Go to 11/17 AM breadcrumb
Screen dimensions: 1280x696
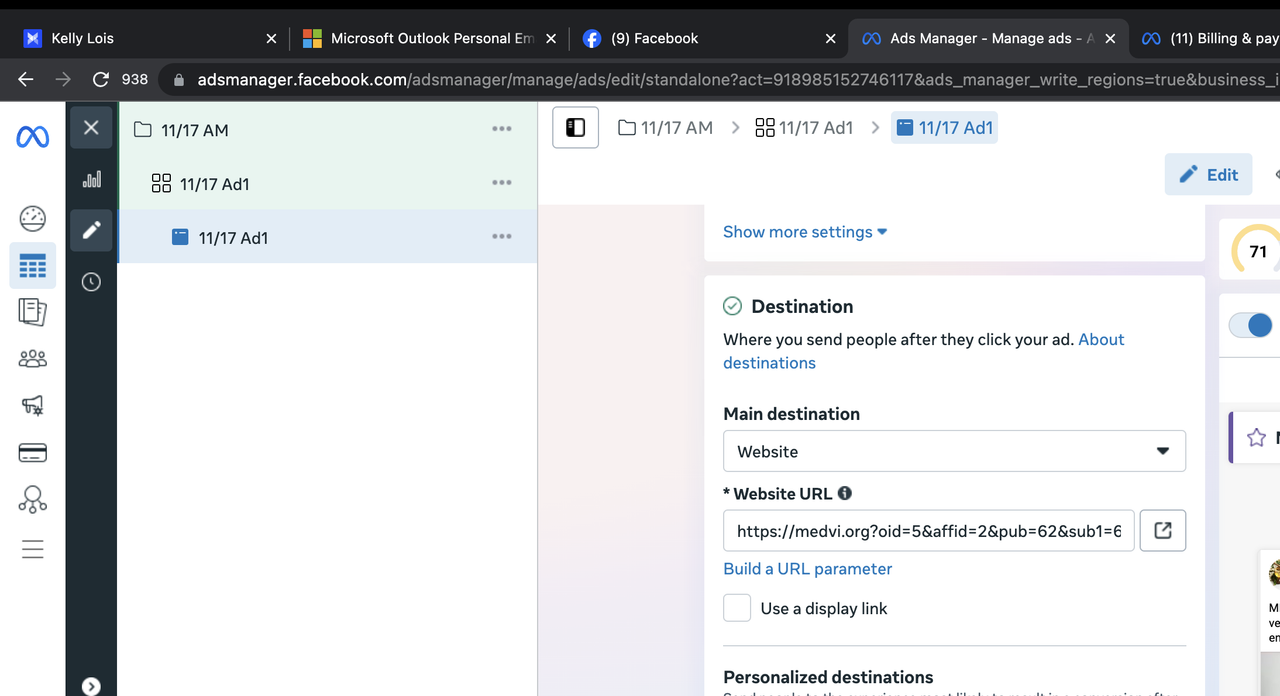pos(666,127)
